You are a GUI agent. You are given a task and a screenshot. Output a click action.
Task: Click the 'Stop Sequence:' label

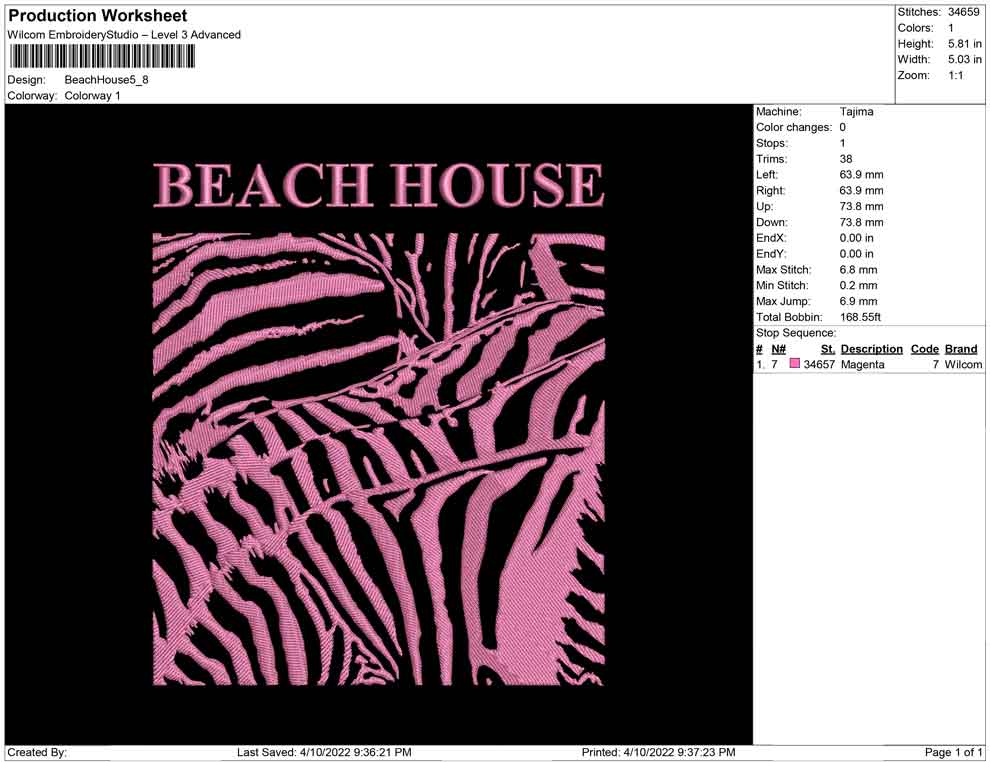[x=796, y=333]
